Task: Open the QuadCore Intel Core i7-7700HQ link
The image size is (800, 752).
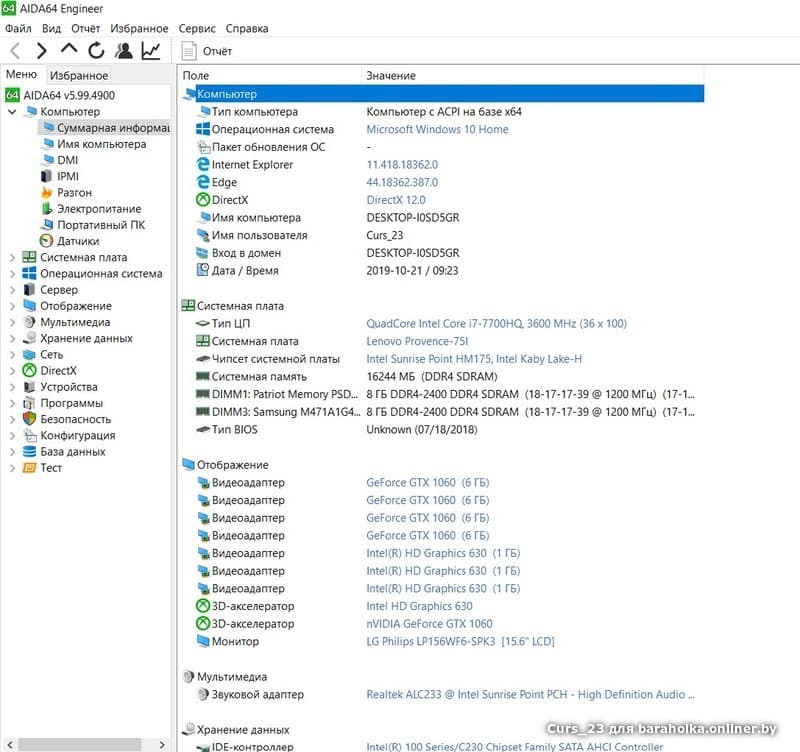Action: (x=496, y=323)
